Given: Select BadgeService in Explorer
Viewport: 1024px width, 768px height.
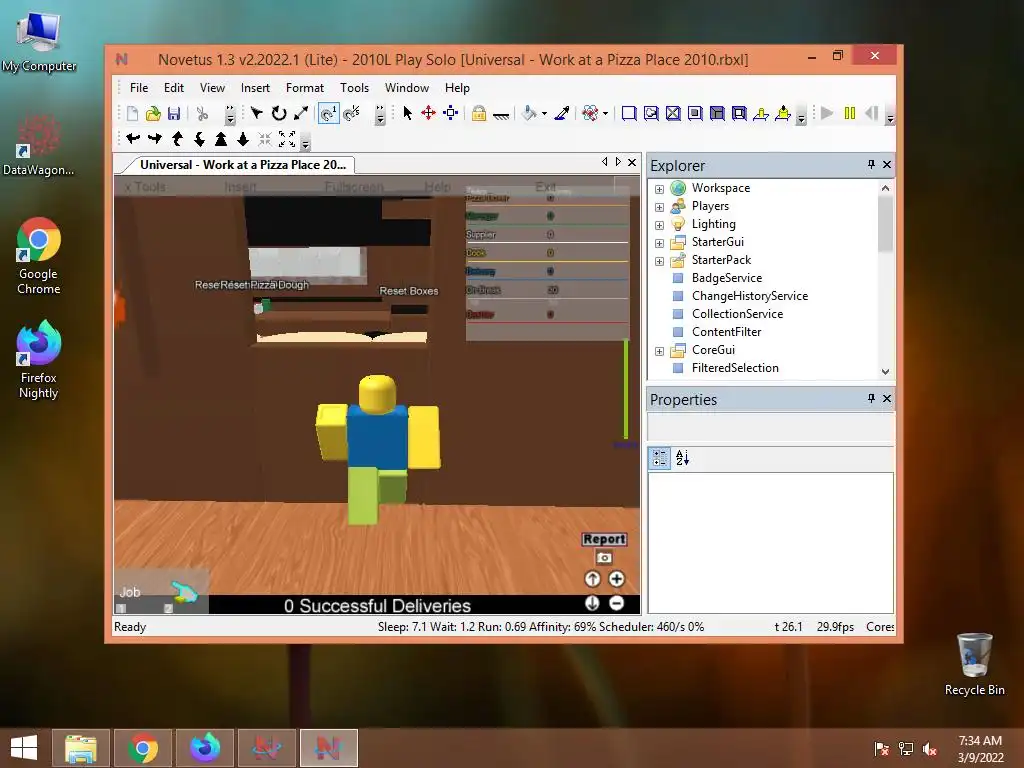Looking at the screenshot, I should click(726, 278).
